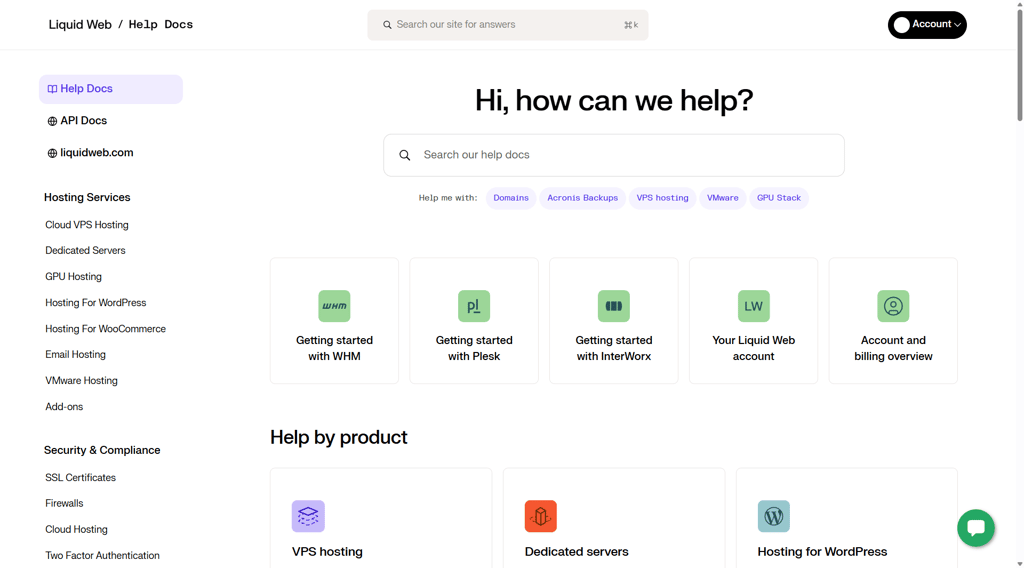
Task: Open Two Factor Authentication sidebar link
Action: tap(102, 555)
